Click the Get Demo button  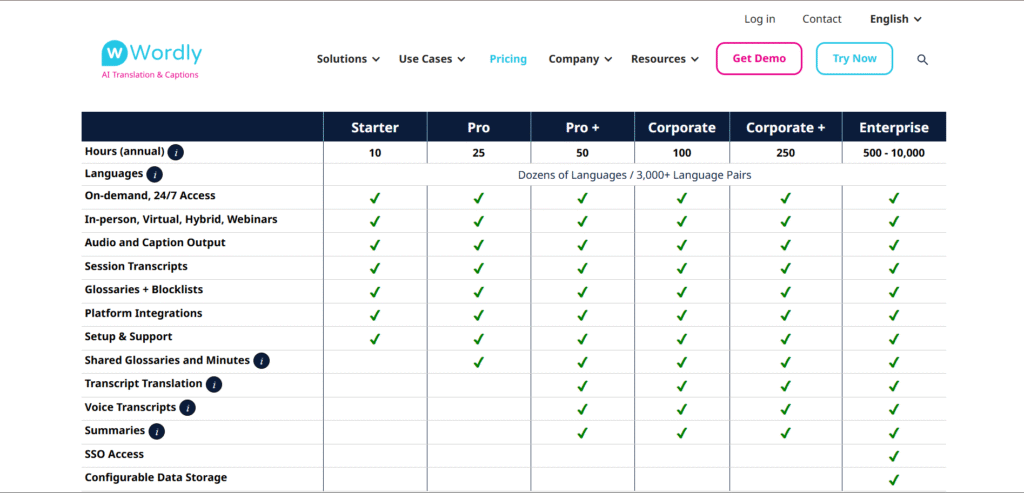tap(758, 59)
